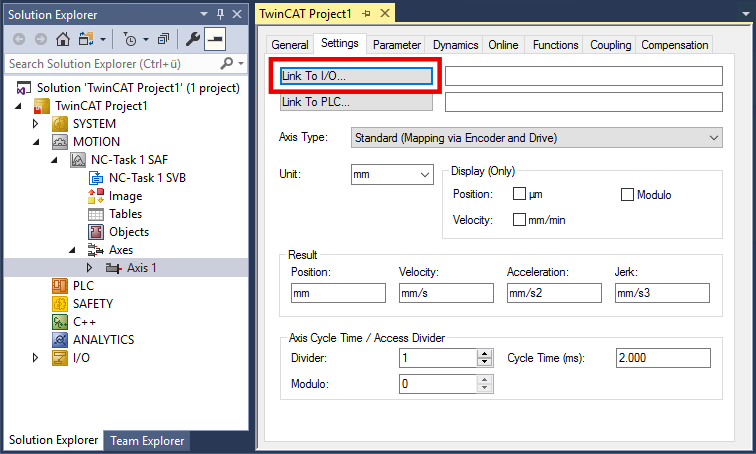The width and height of the screenshot is (756, 454).
Task: Click the TwinCAT Project1 project icon
Action: [x=41, y=106]
